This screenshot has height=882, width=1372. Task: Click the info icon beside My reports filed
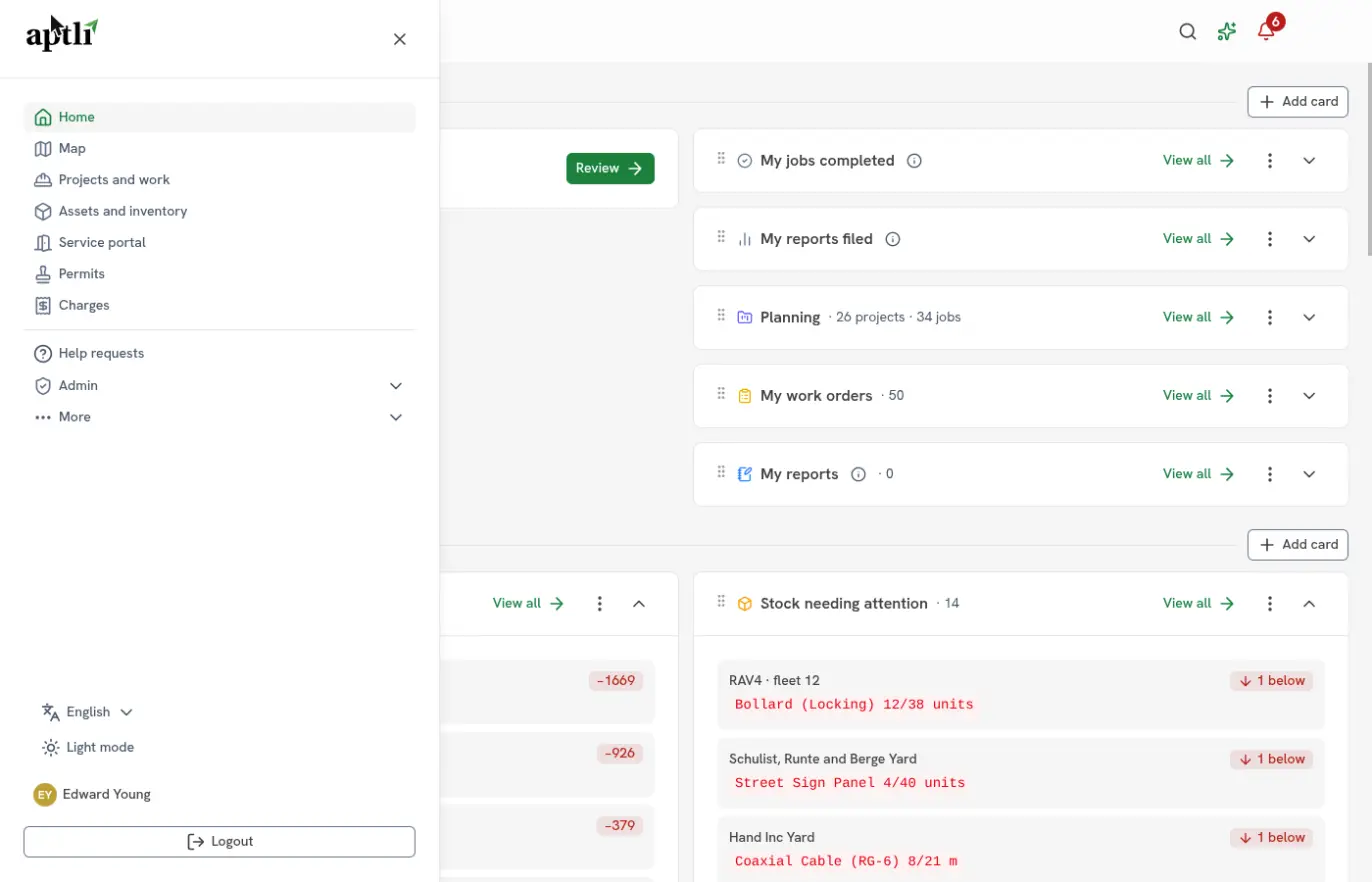click(893, 239)
